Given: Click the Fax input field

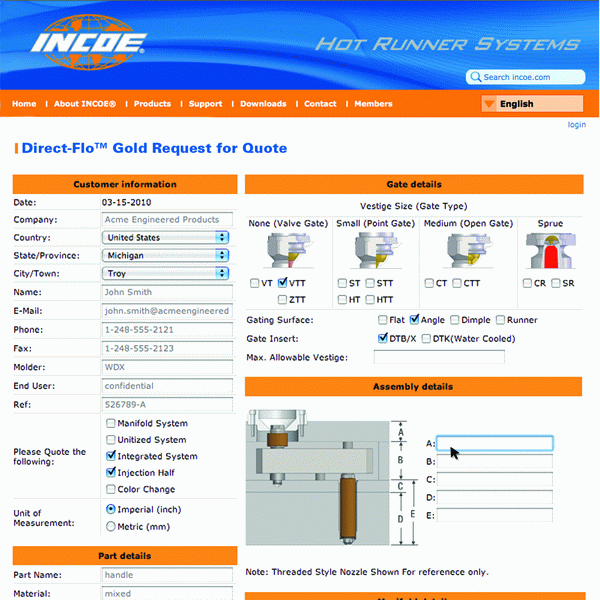Looking at the screenshot, I should coord(167,348).
